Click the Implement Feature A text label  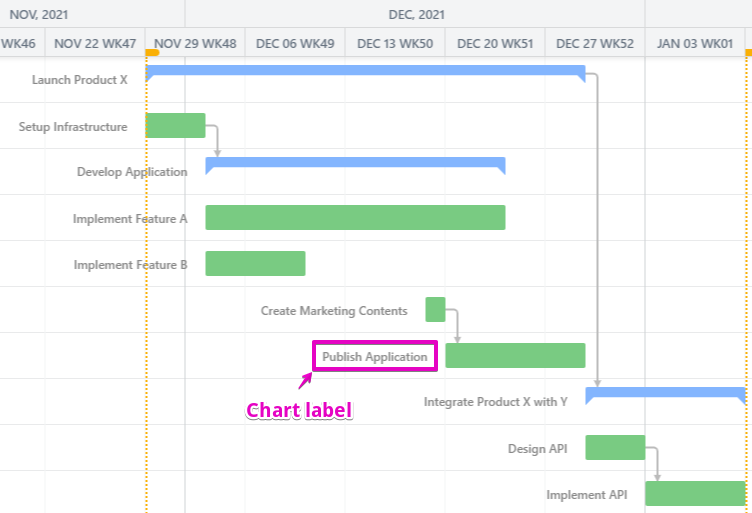coord(130,219)
